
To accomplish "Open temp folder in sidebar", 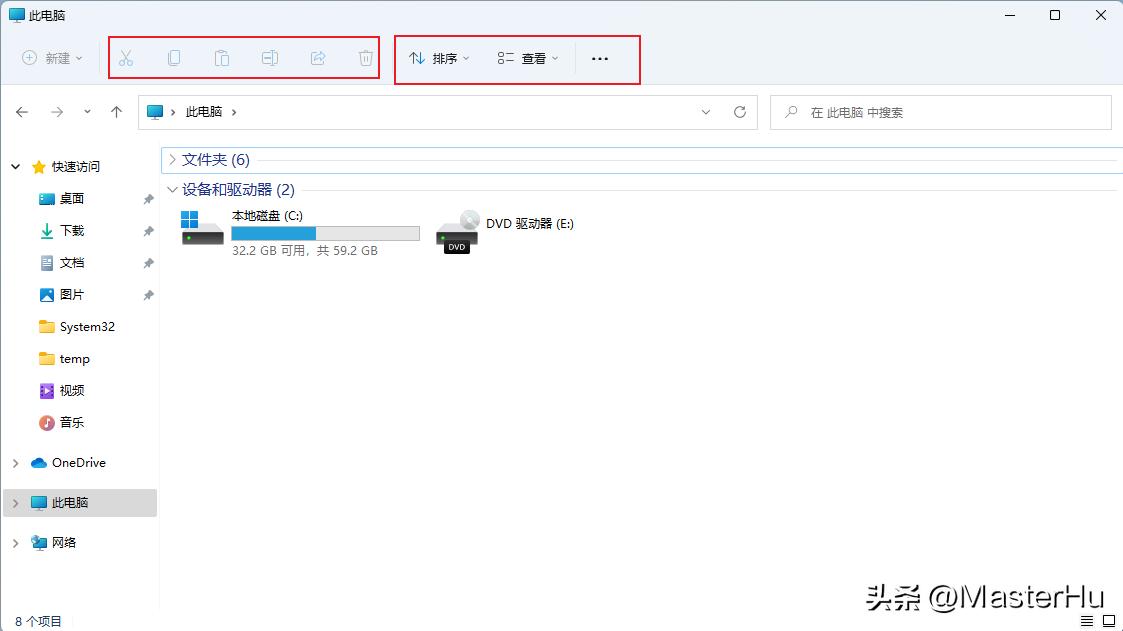I will coord(74,359).
